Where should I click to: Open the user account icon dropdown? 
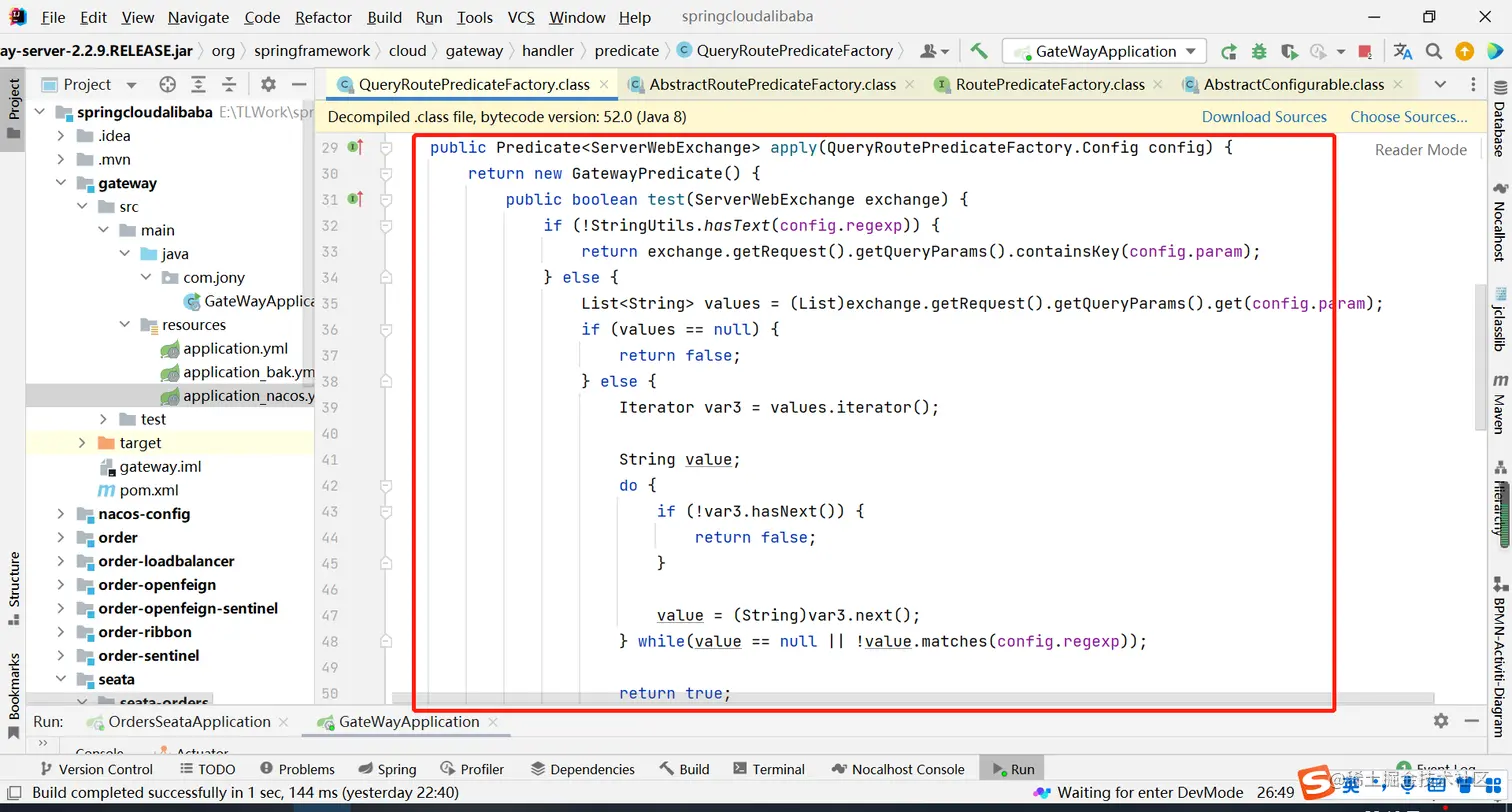click(935, 51)
